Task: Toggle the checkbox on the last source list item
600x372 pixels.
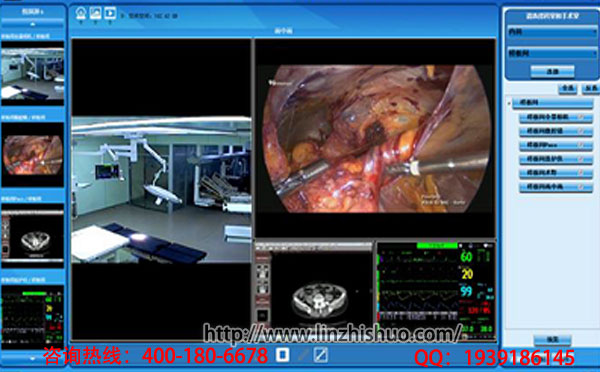Action: [581, 186]
